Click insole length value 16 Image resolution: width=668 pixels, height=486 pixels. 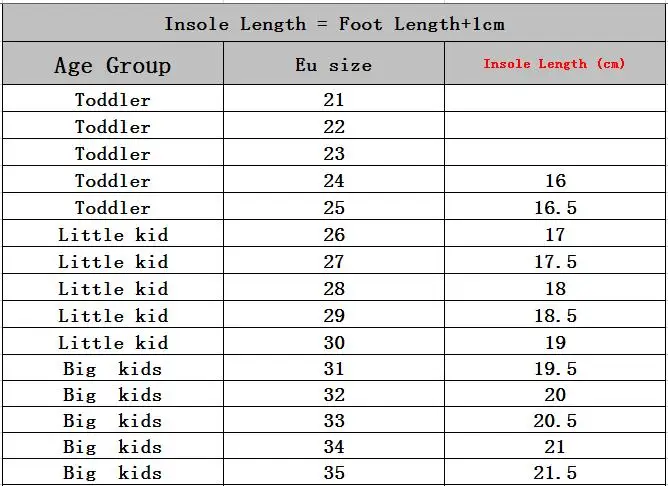click(555, 179)
